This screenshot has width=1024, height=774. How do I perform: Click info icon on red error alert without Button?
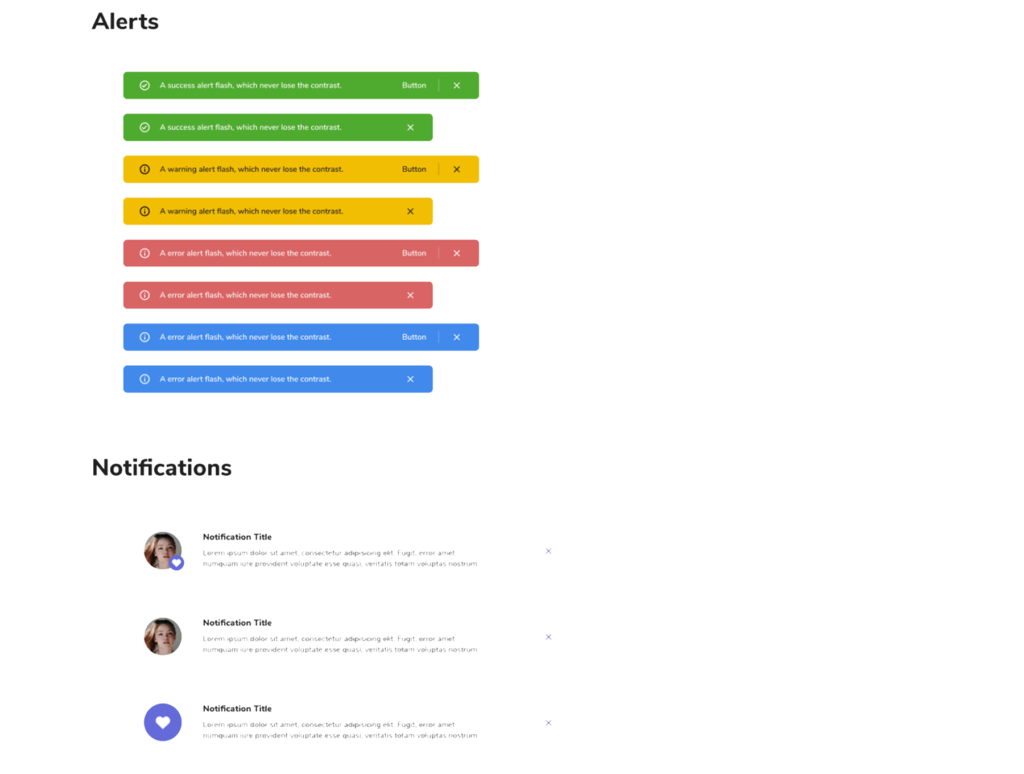(145, 296)
